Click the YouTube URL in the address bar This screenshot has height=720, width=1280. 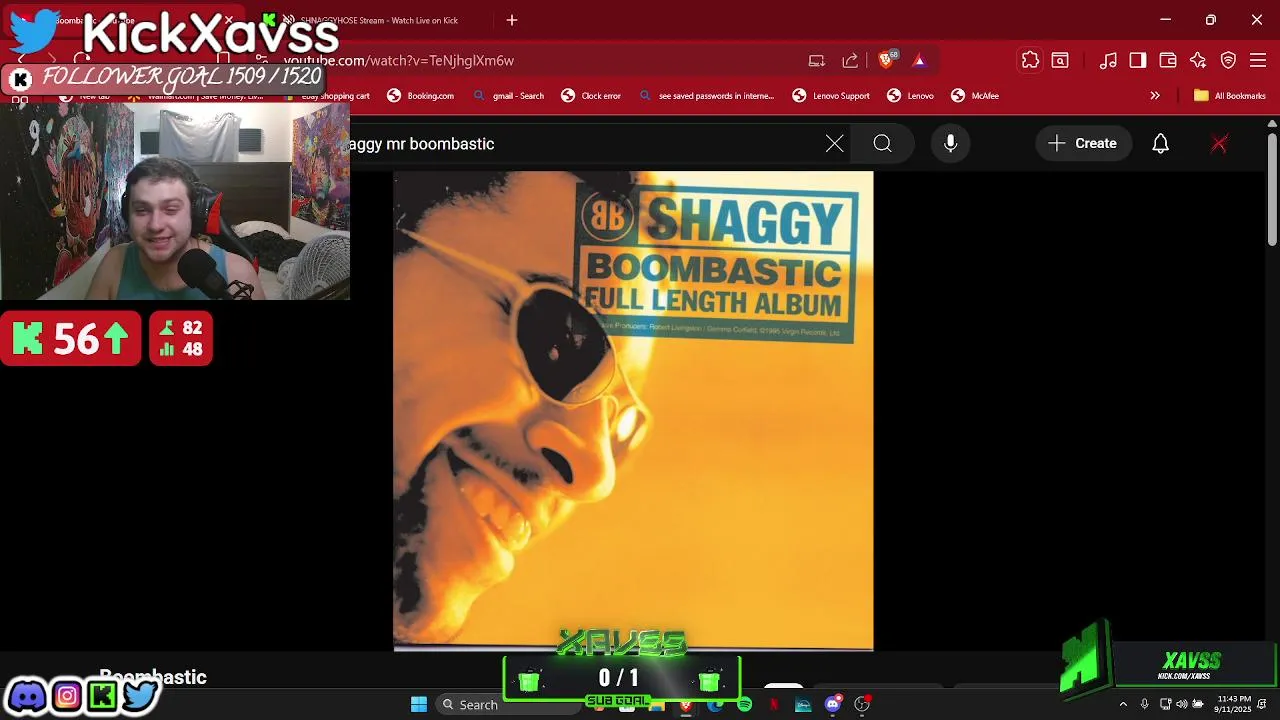pyautogui.click(x=398, y=61)
